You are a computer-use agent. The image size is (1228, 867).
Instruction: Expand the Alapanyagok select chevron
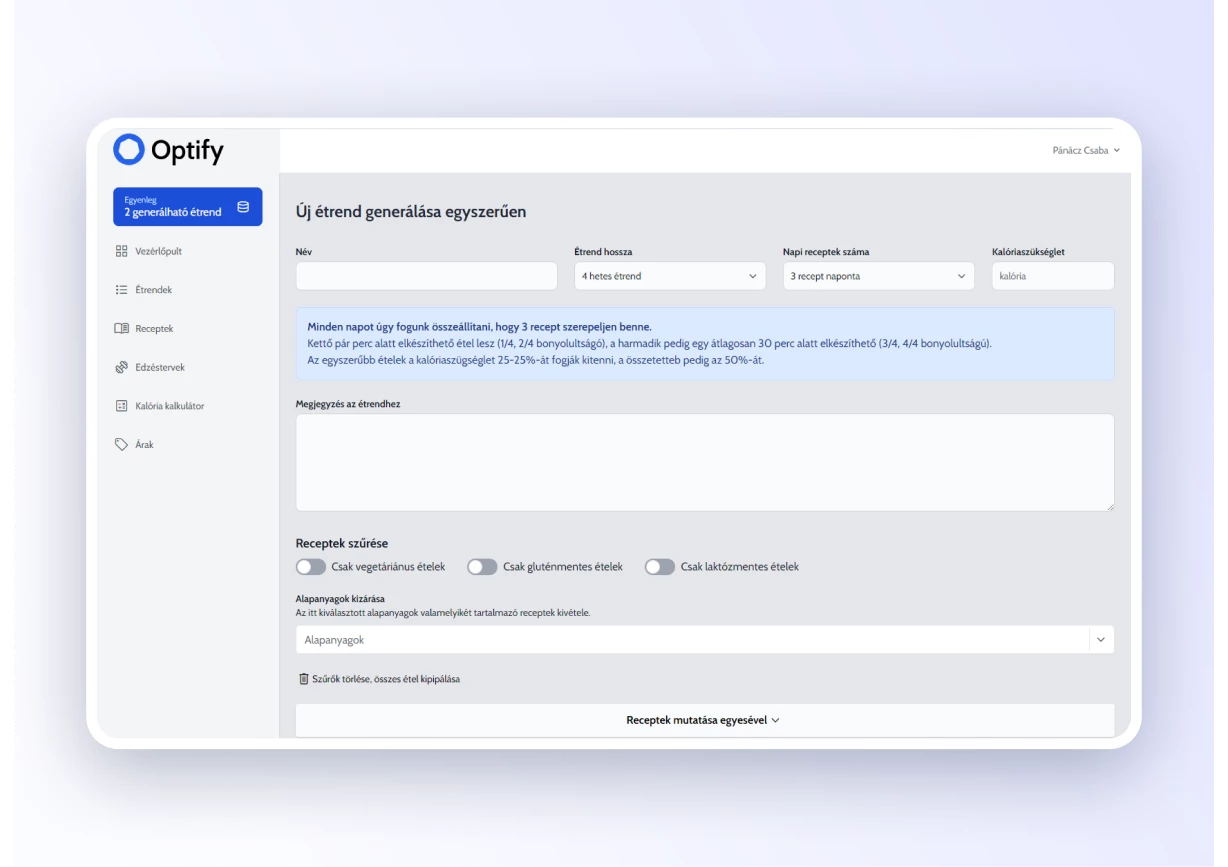1101,640
